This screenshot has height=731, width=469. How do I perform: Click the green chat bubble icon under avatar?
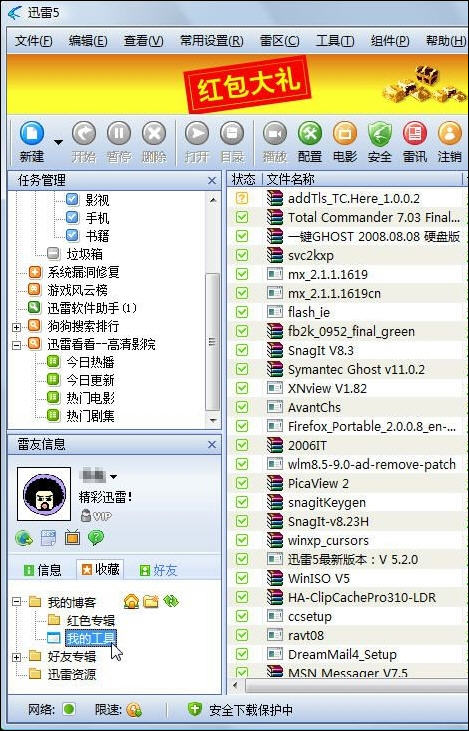[96, 538]
